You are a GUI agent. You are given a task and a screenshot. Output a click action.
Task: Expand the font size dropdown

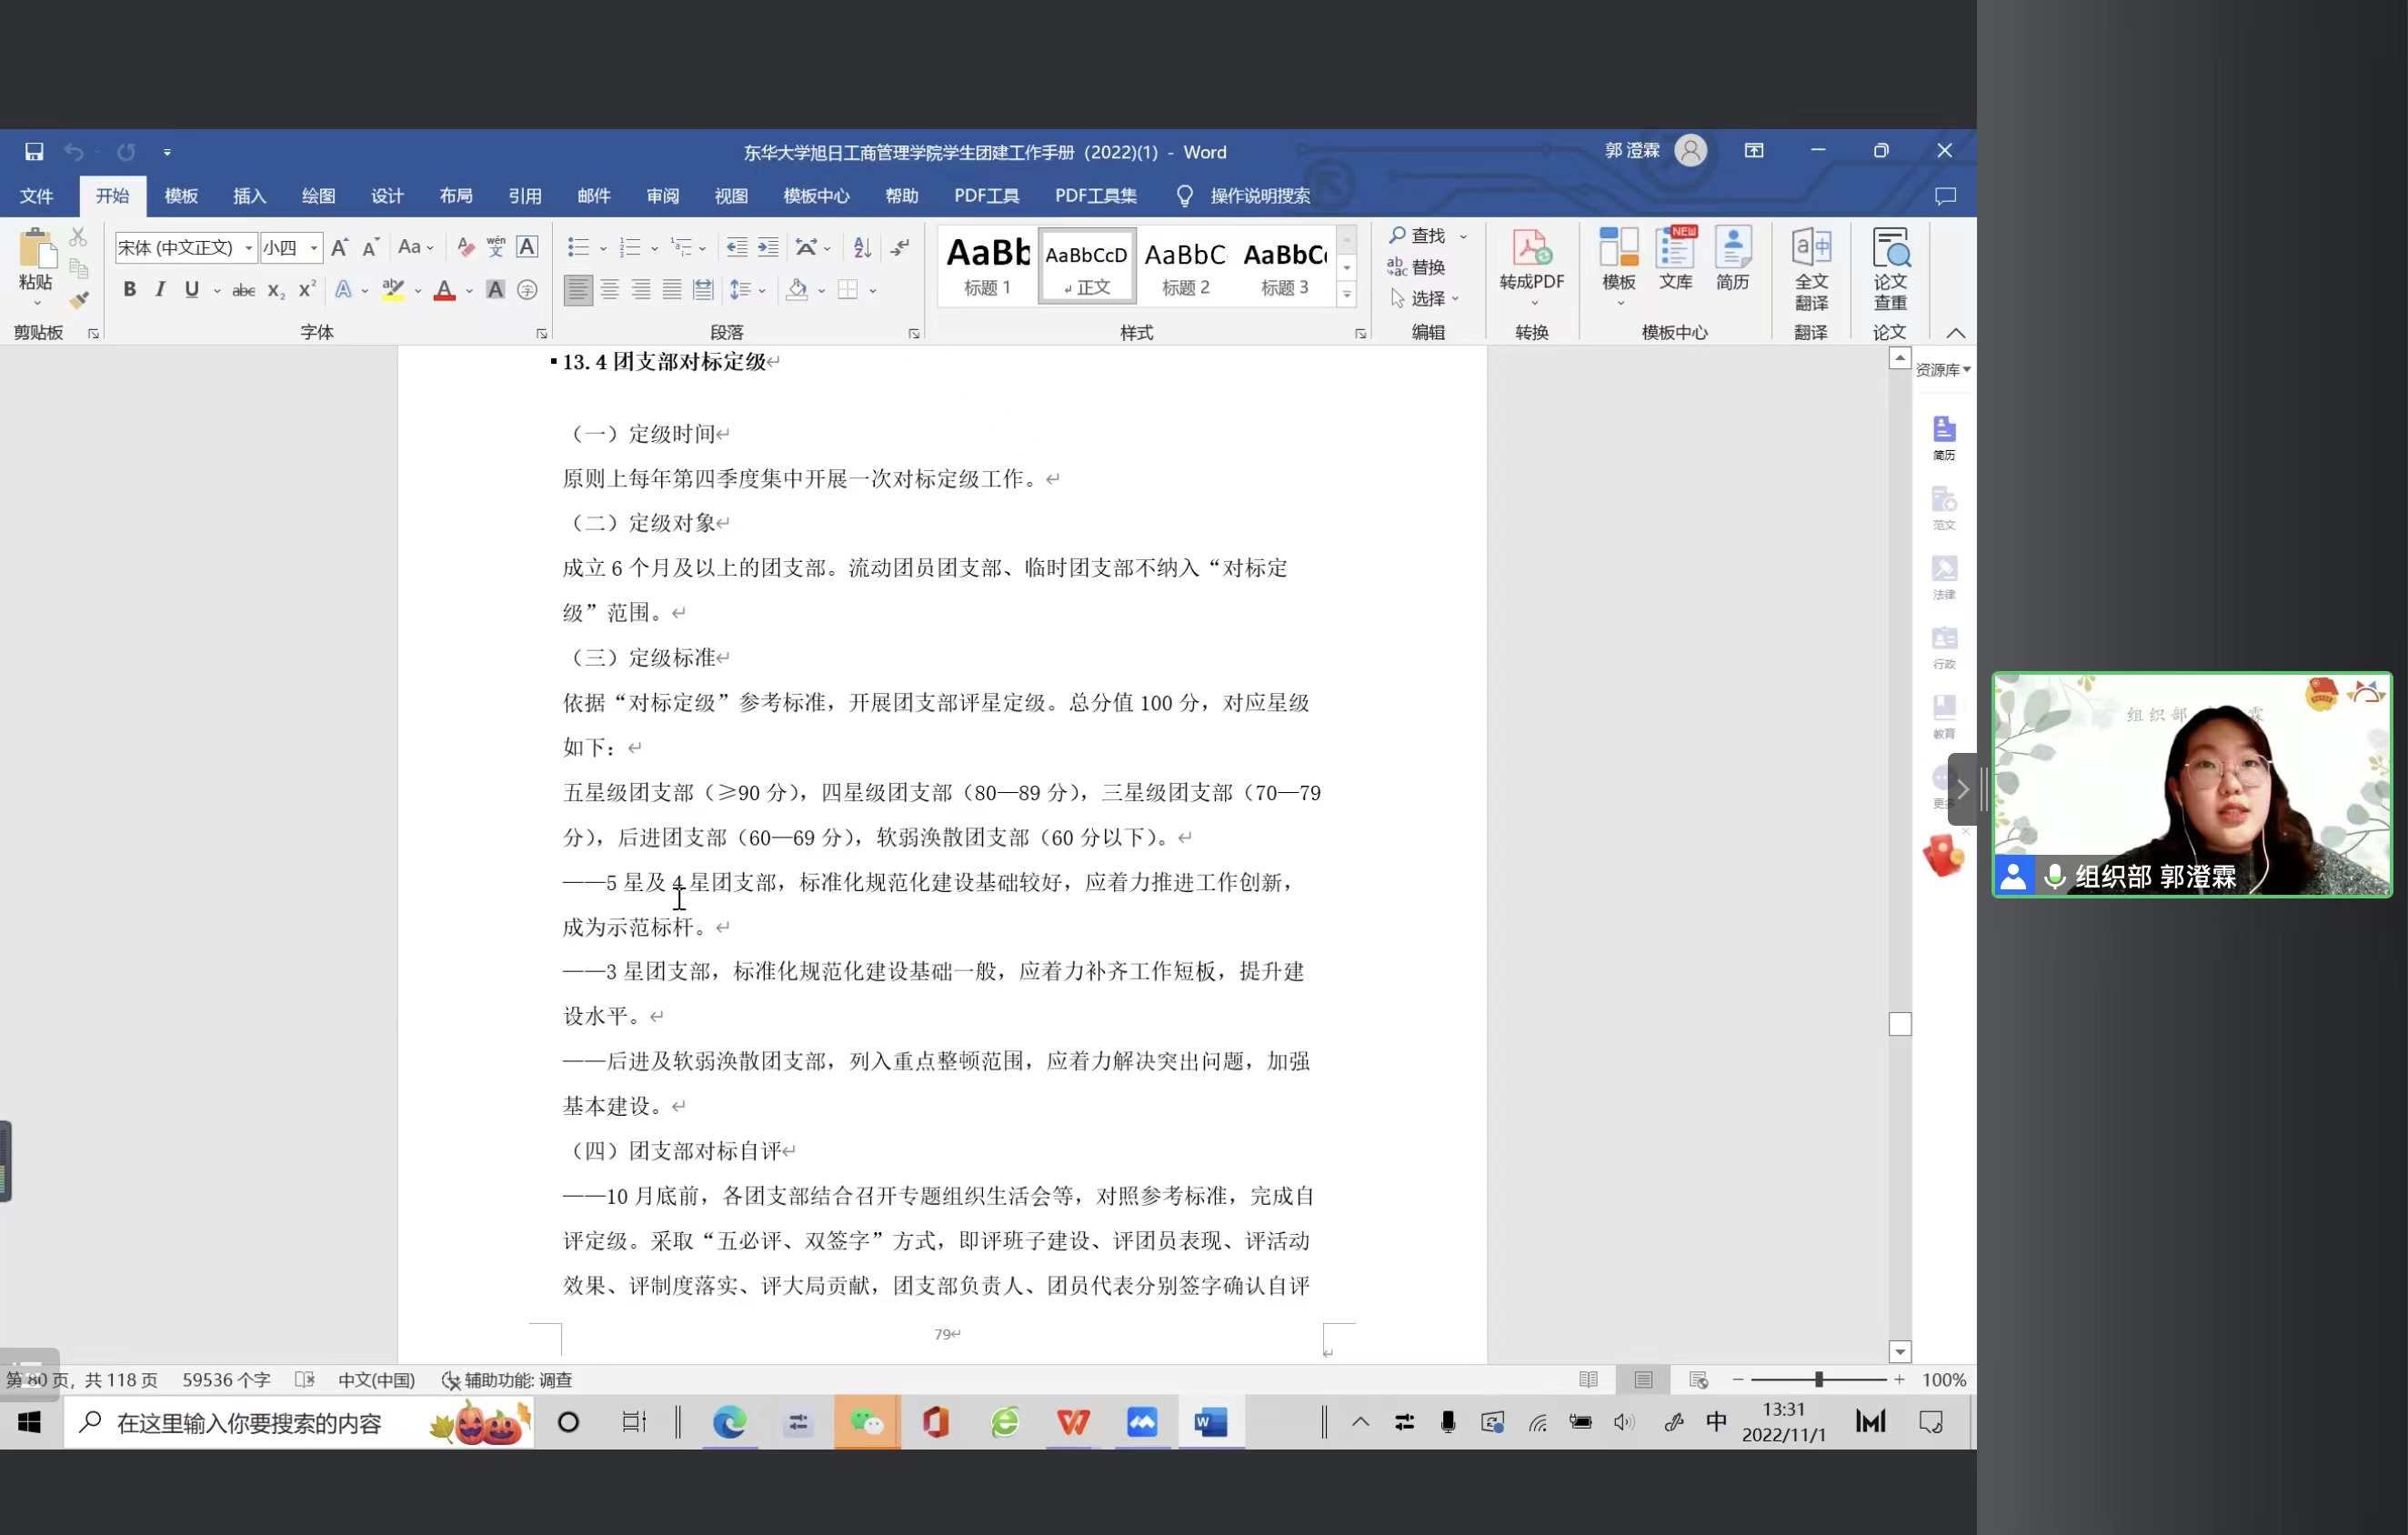314,248
